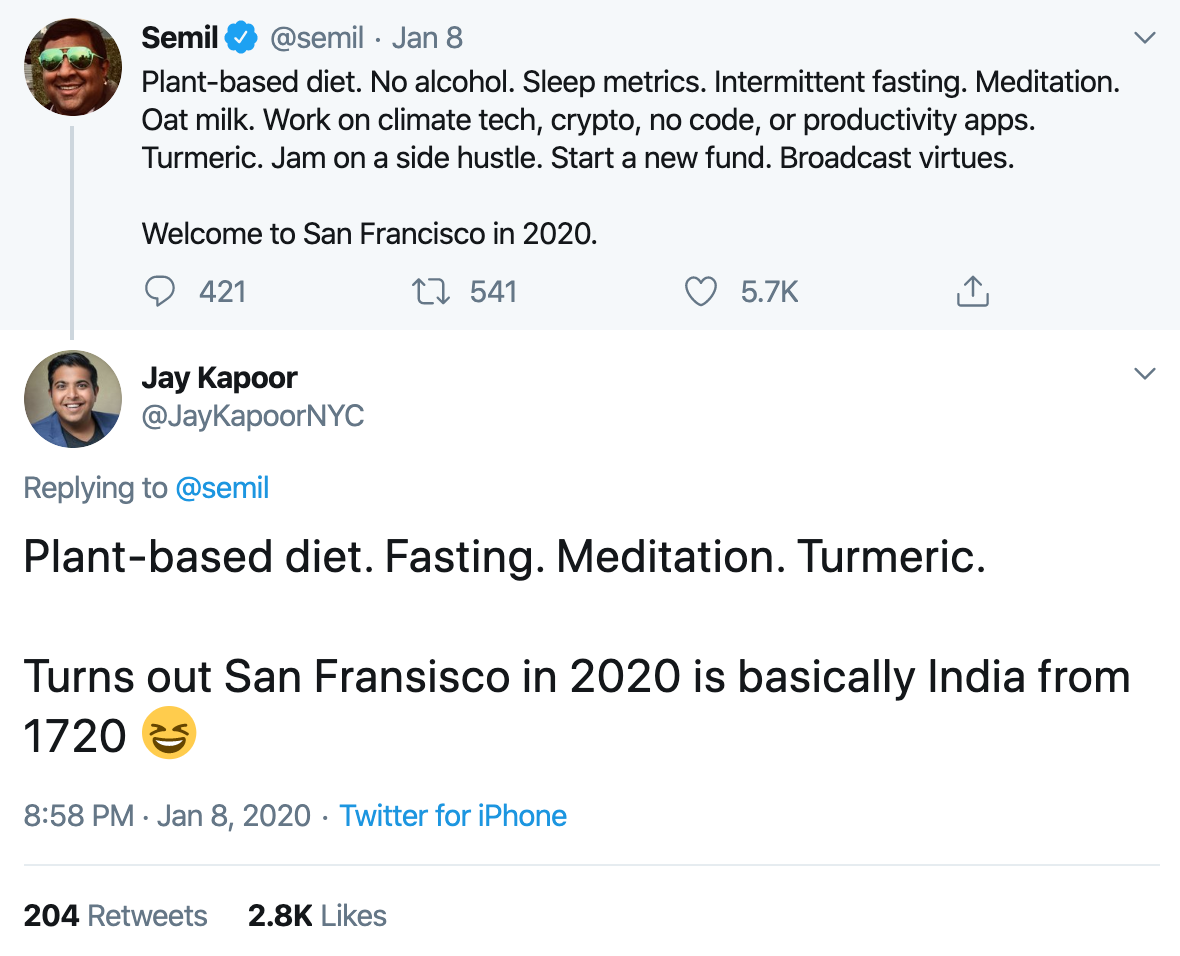Like Semil's tweet with heart icon
The height and width of the screenshot is (956, 1180).
(x=701, y=291)
